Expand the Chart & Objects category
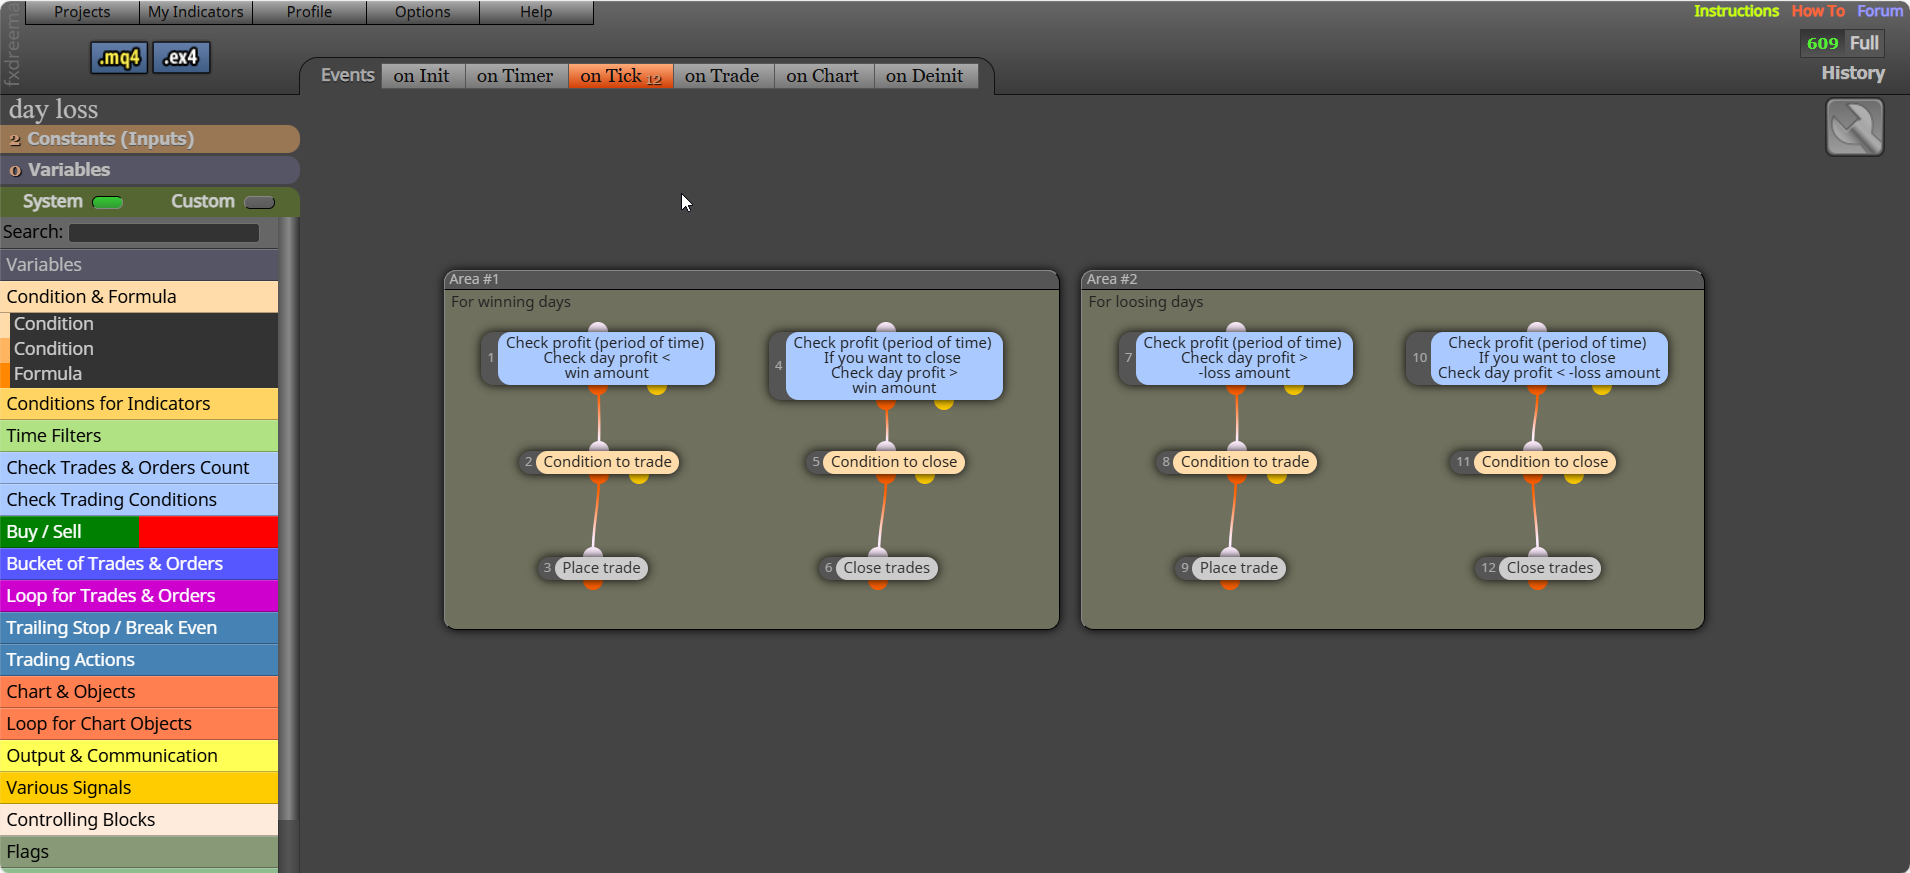Viewport: 1910px width, 873px height. coord(139,692)
